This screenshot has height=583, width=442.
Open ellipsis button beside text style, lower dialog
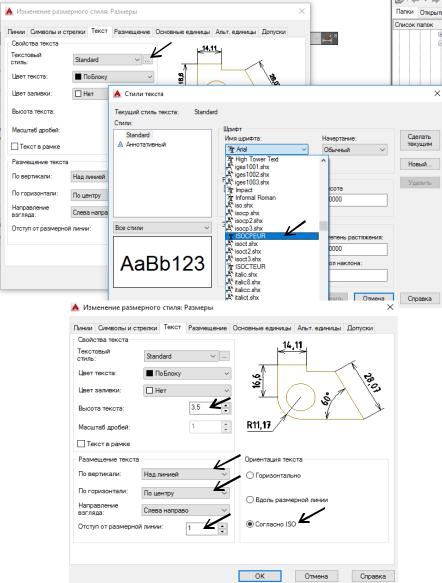coord(224,356)
